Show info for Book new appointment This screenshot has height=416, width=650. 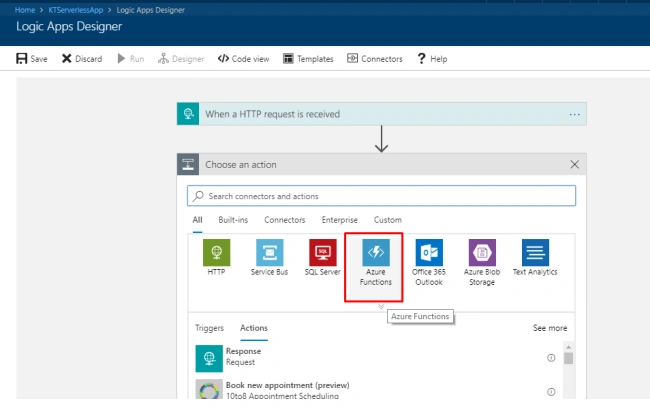pyautogui.click(x=551, y=392)
